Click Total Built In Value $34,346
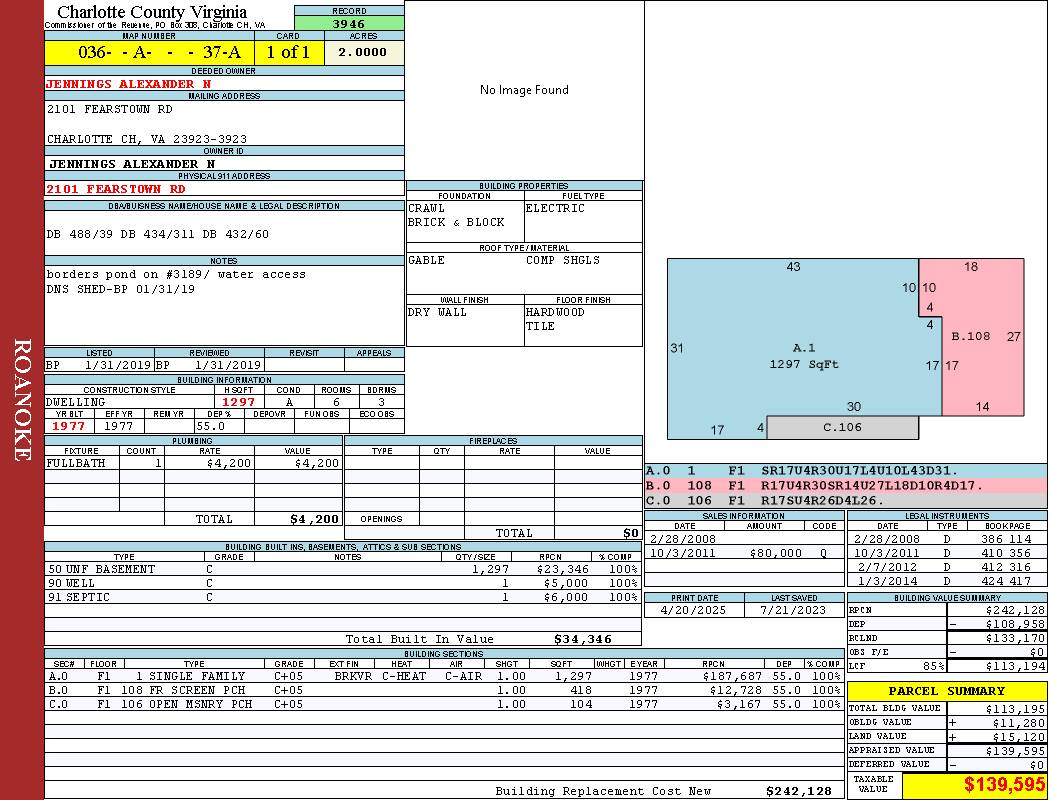The width and height of the screenshot is (1050, 800). coord(583,639)
